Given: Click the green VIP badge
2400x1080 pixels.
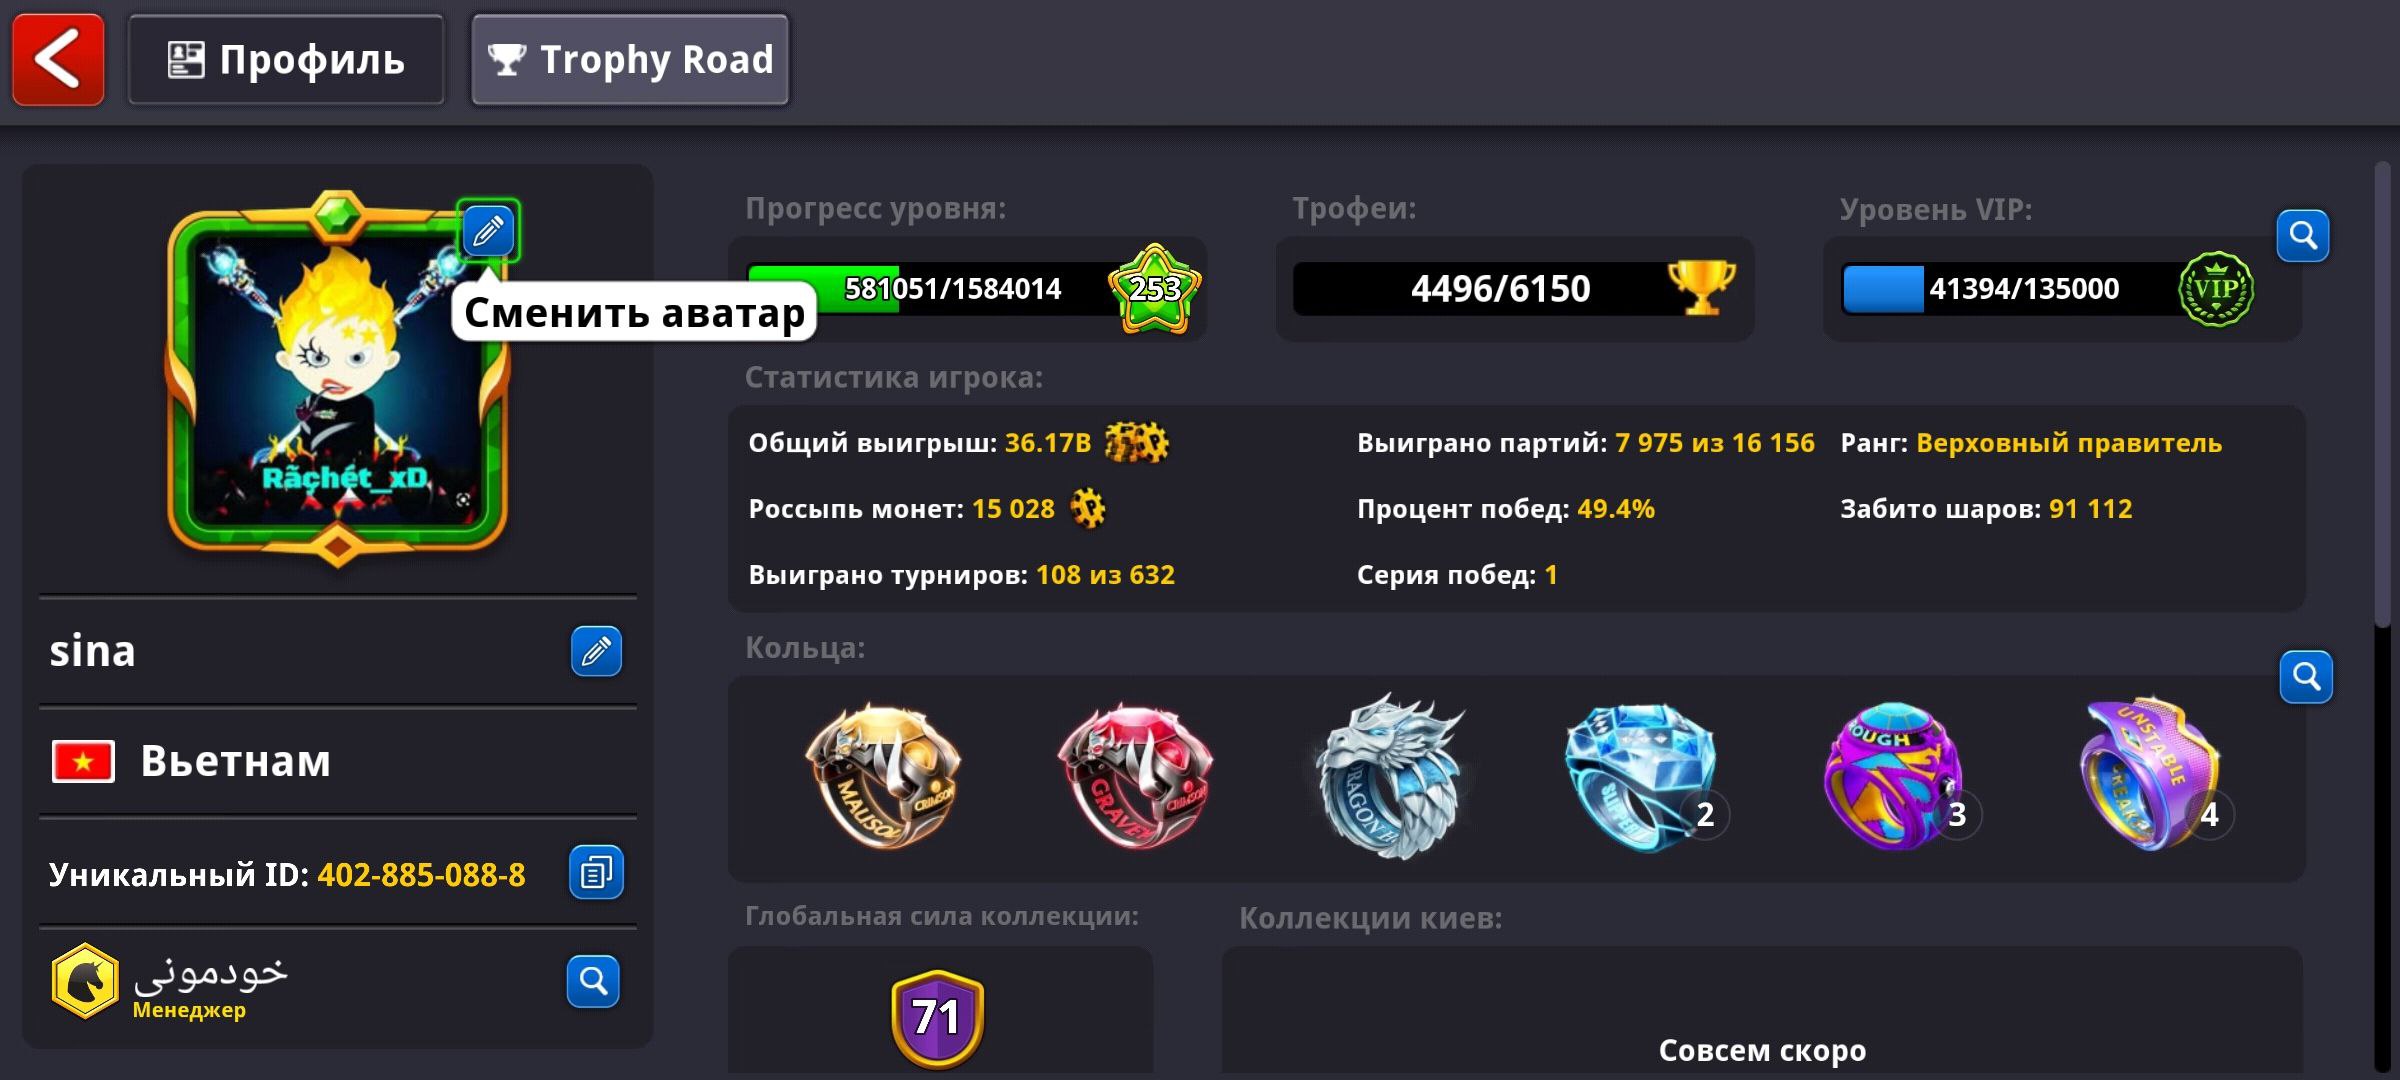Looking at the screenshot, I should click(2216, 289).
